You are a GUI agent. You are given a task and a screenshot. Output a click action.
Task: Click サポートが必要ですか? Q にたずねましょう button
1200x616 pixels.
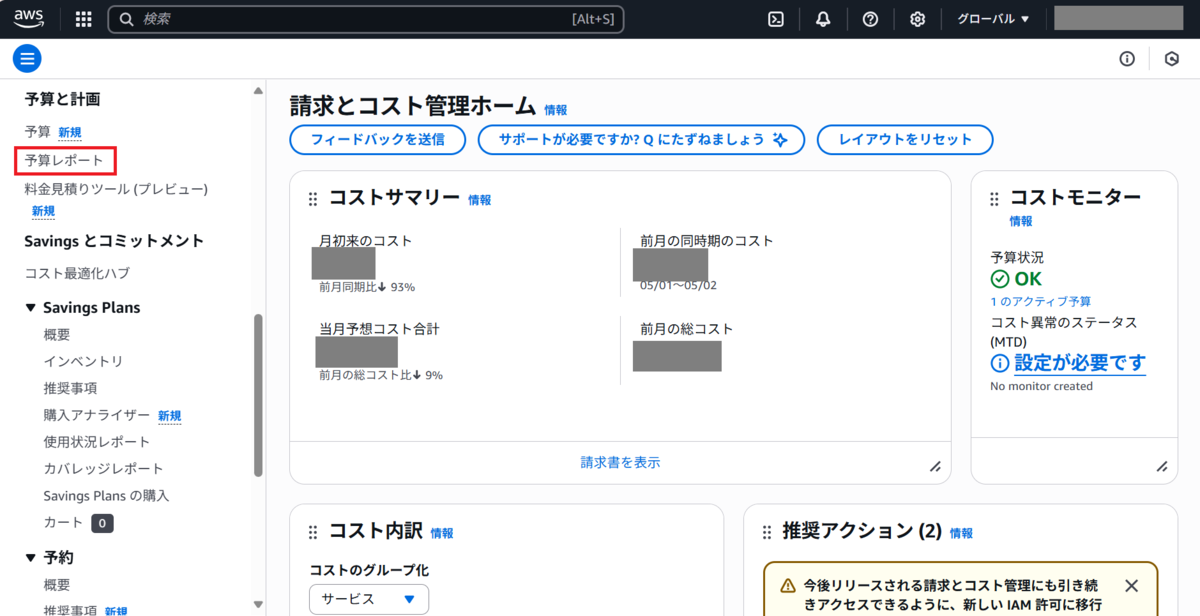(x=641, y=140)
